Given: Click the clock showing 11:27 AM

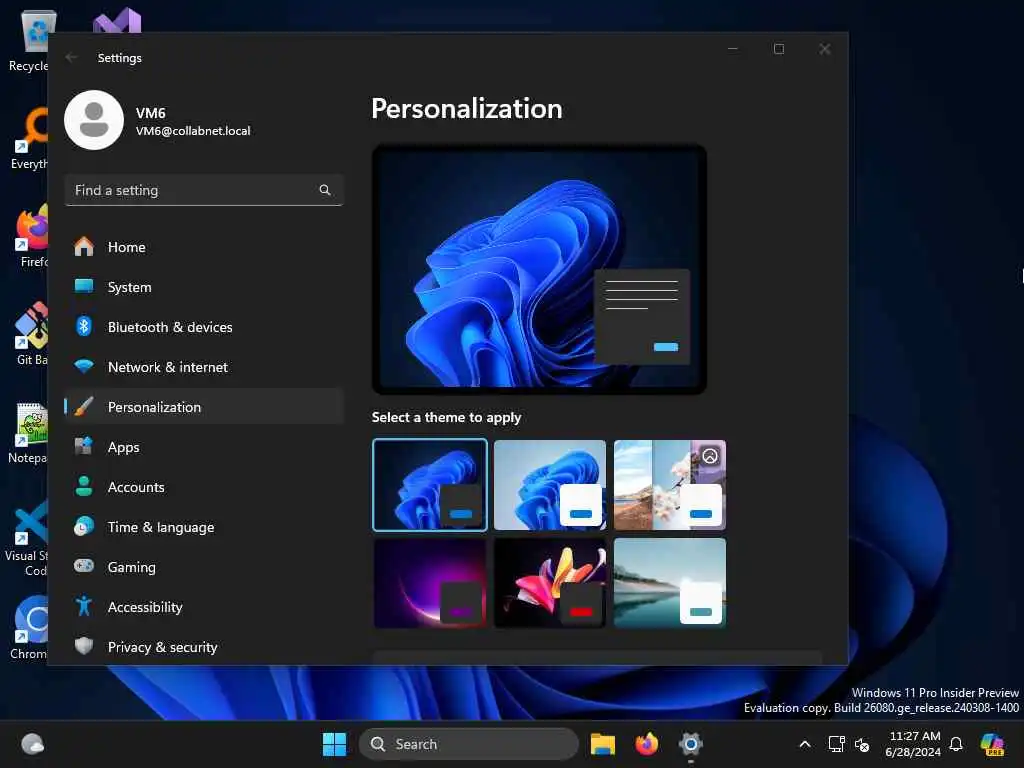Looking at the screenshot, I should pyautogui.click(x=915, y=736).
